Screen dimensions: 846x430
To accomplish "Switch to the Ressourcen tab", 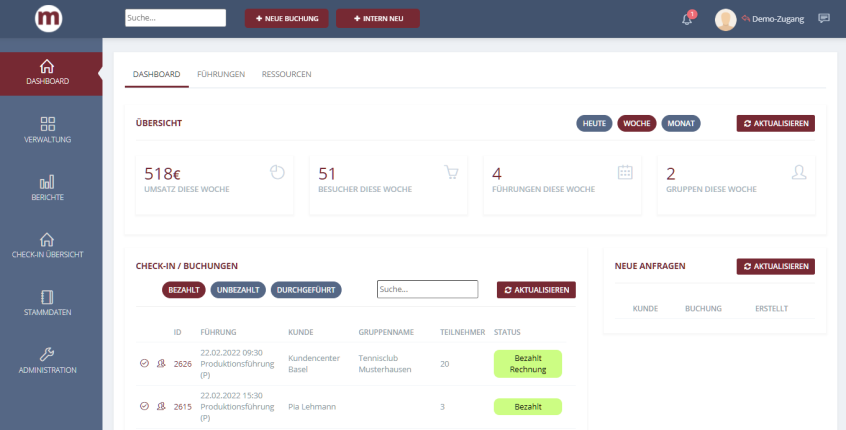I will pos(286,74).
